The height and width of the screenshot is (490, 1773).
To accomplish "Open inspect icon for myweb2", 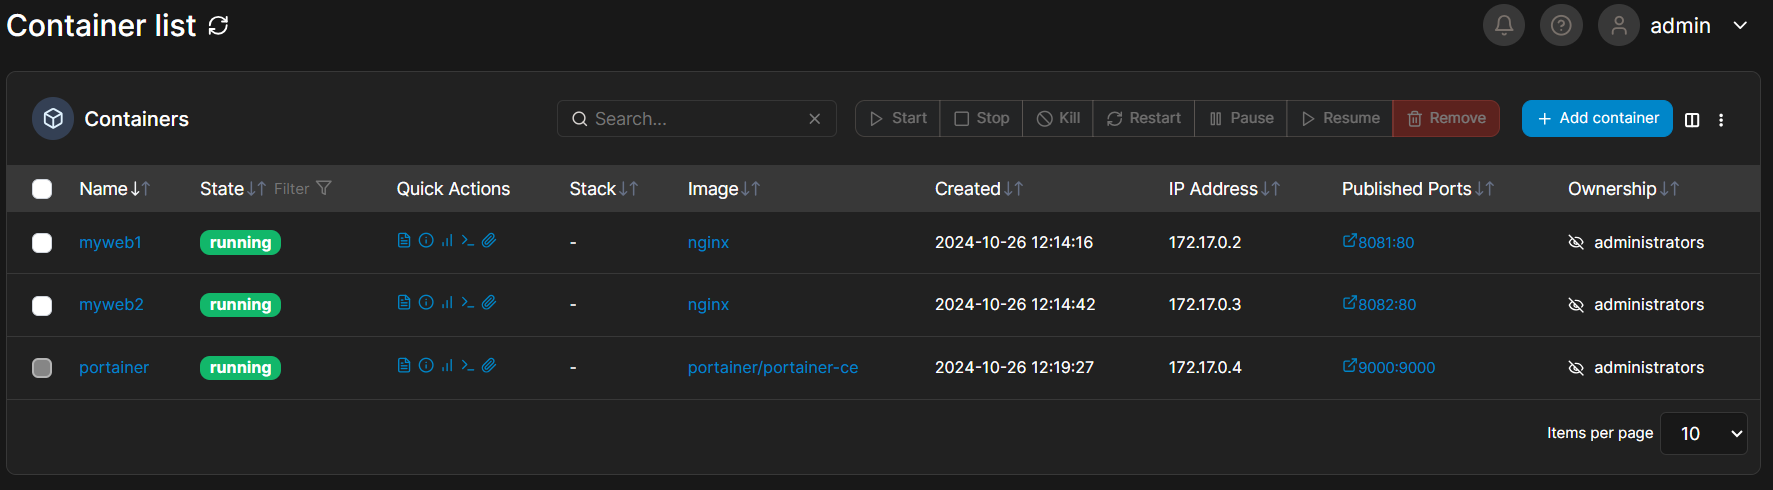I will tap(426, 302).
